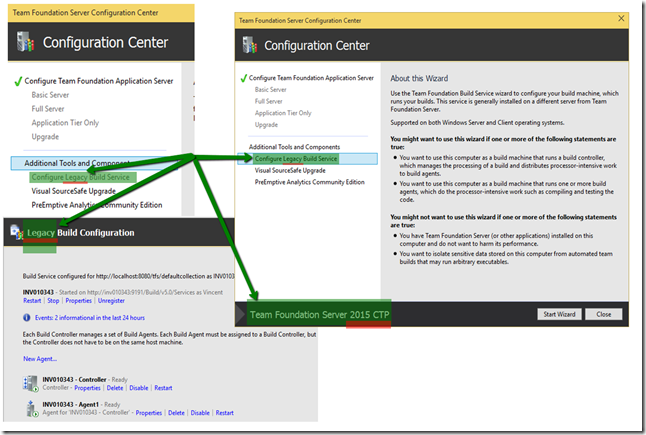This screenshot has height=435, width=646.
Task: Click Delete for INV010343 Agent1
Action: click(x=176, y=413)
